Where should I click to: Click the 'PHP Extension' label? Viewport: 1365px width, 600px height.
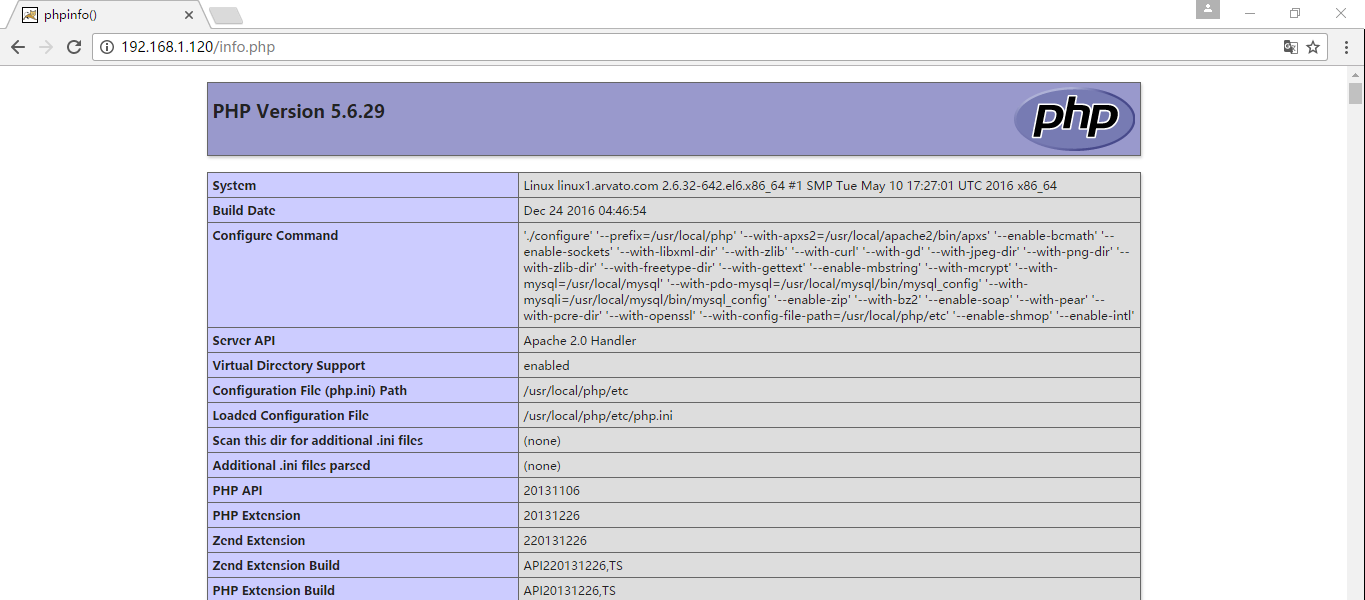[x=256, y=516]
